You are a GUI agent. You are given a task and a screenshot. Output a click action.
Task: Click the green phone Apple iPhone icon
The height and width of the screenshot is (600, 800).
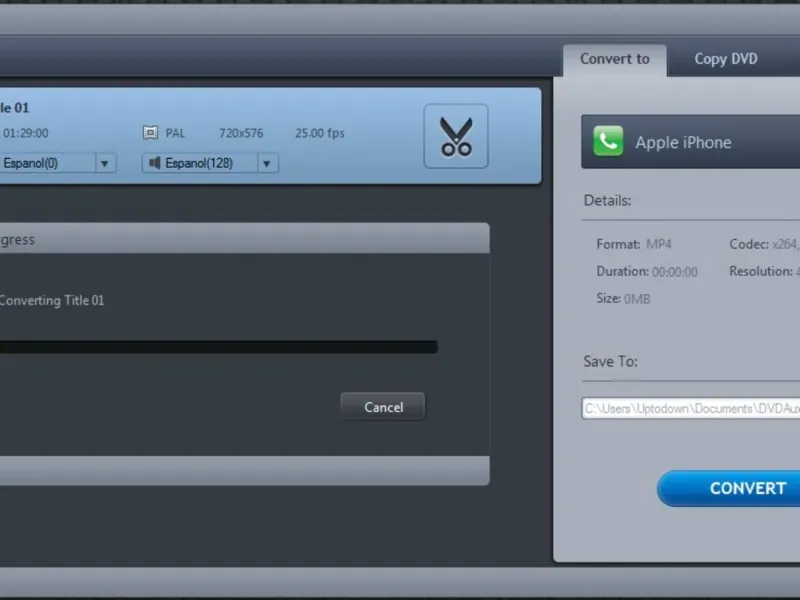pos(608,141)
